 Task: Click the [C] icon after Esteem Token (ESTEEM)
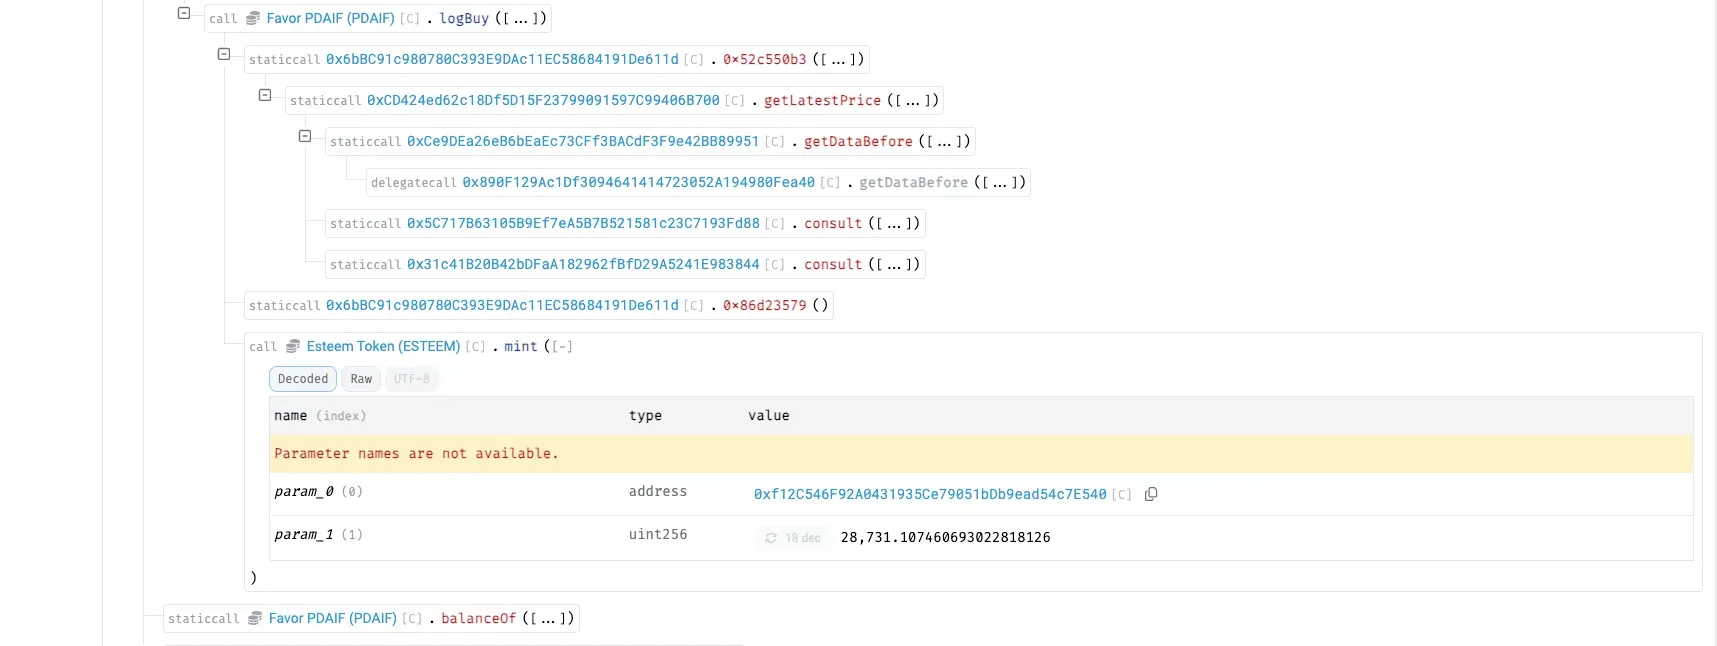pos(474,347)
